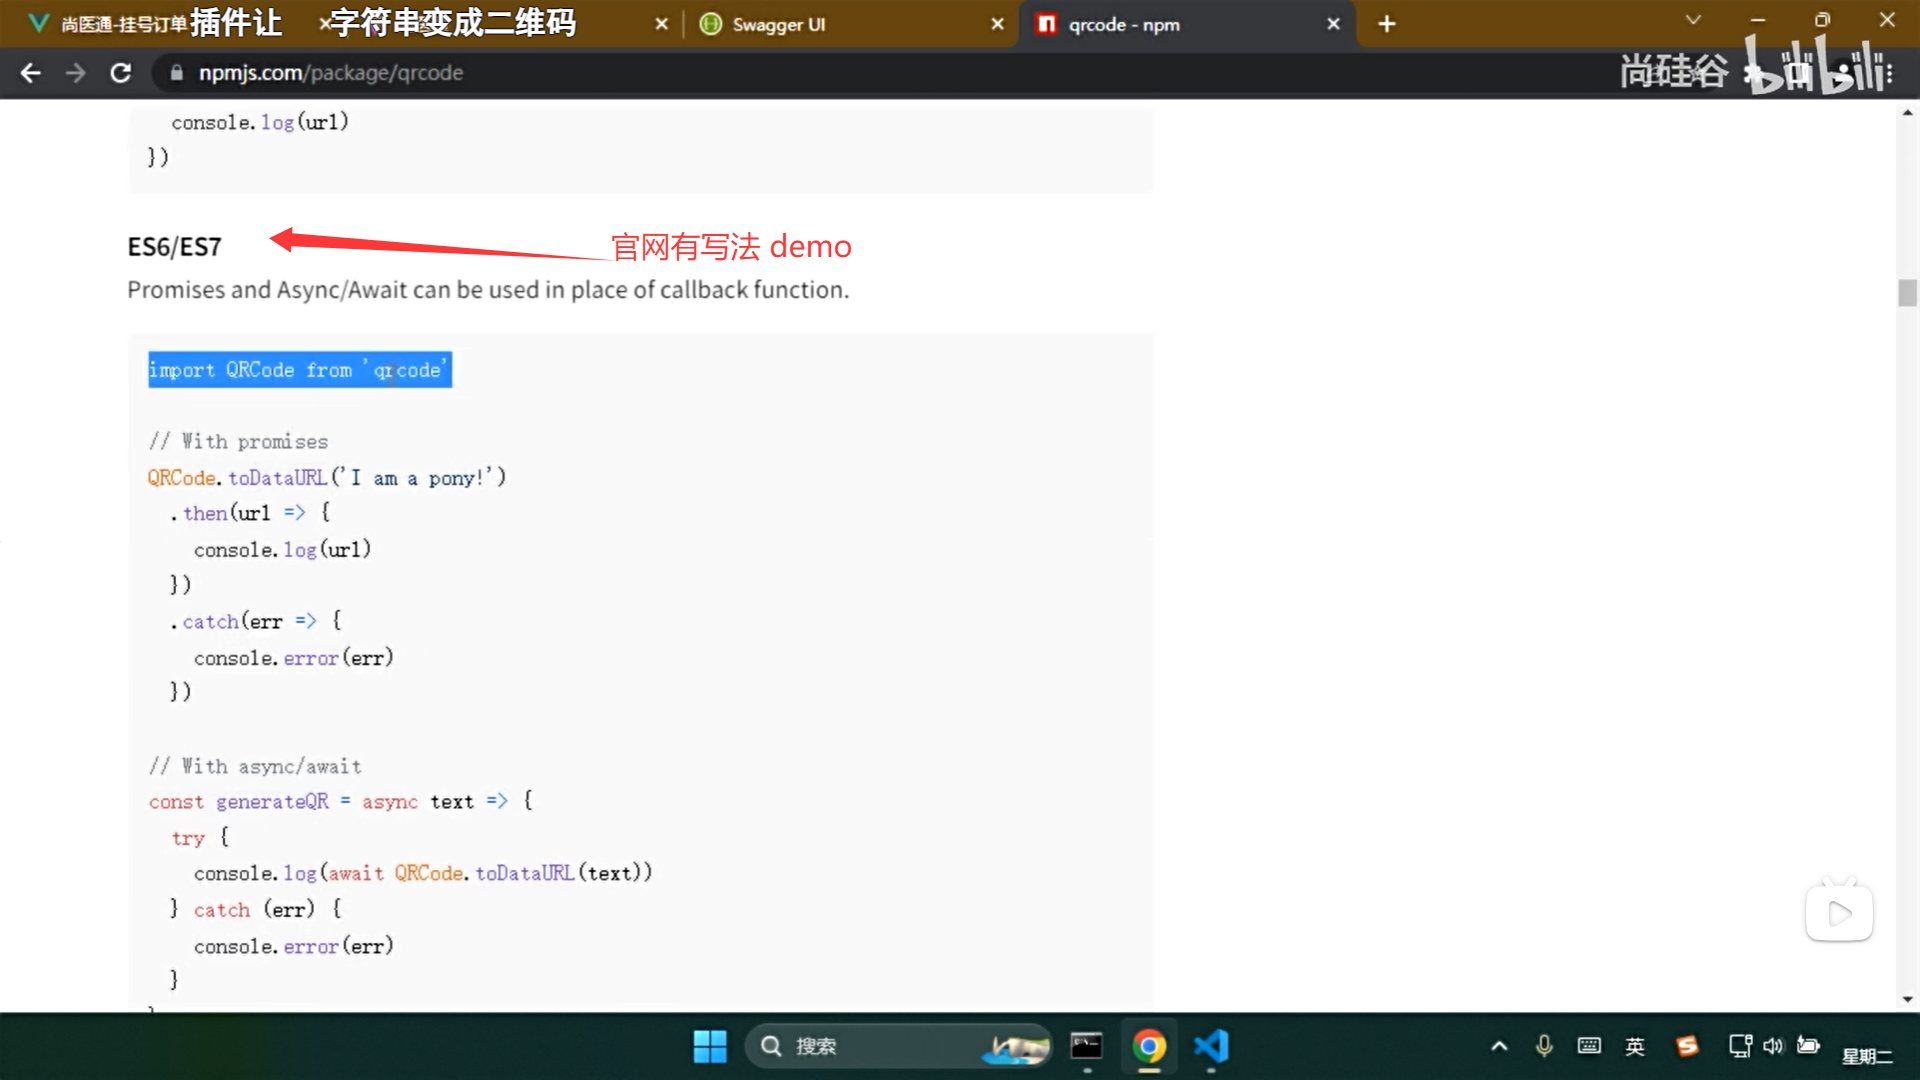Expand the tab search dropdown chevron
The height and width of the screenshot is (1080, 1920).
[1693, 20]
